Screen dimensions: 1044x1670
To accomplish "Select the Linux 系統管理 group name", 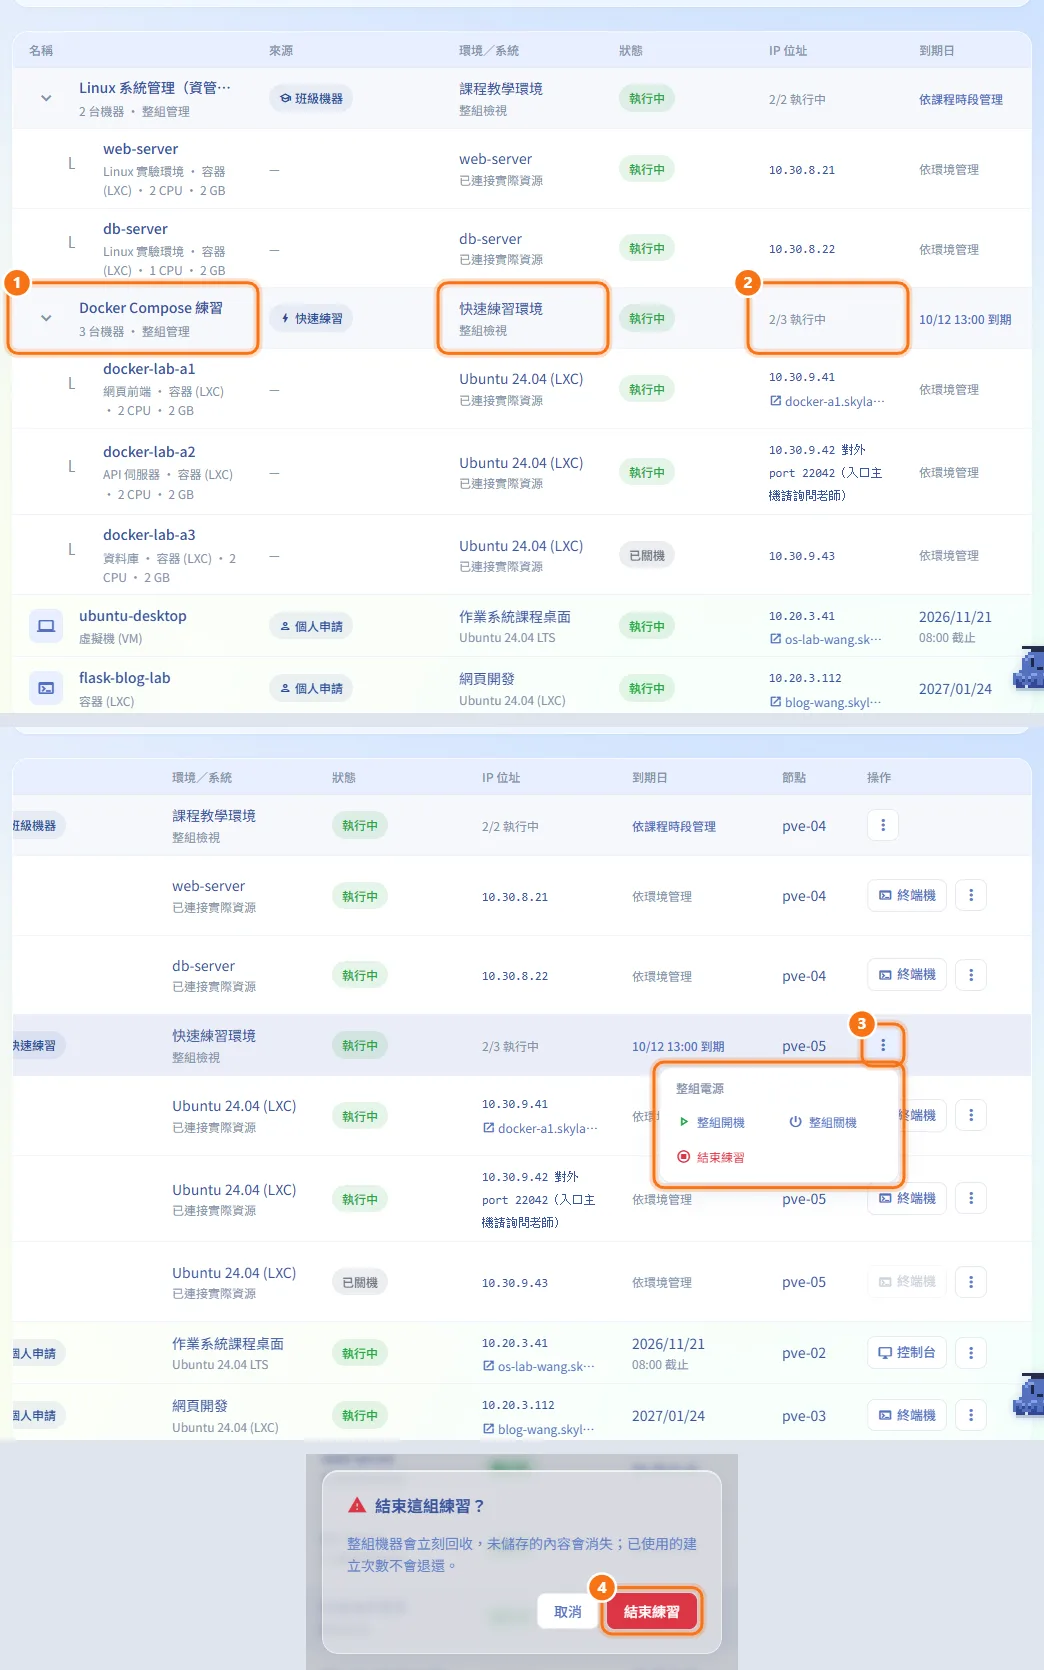I will (155, 88).
